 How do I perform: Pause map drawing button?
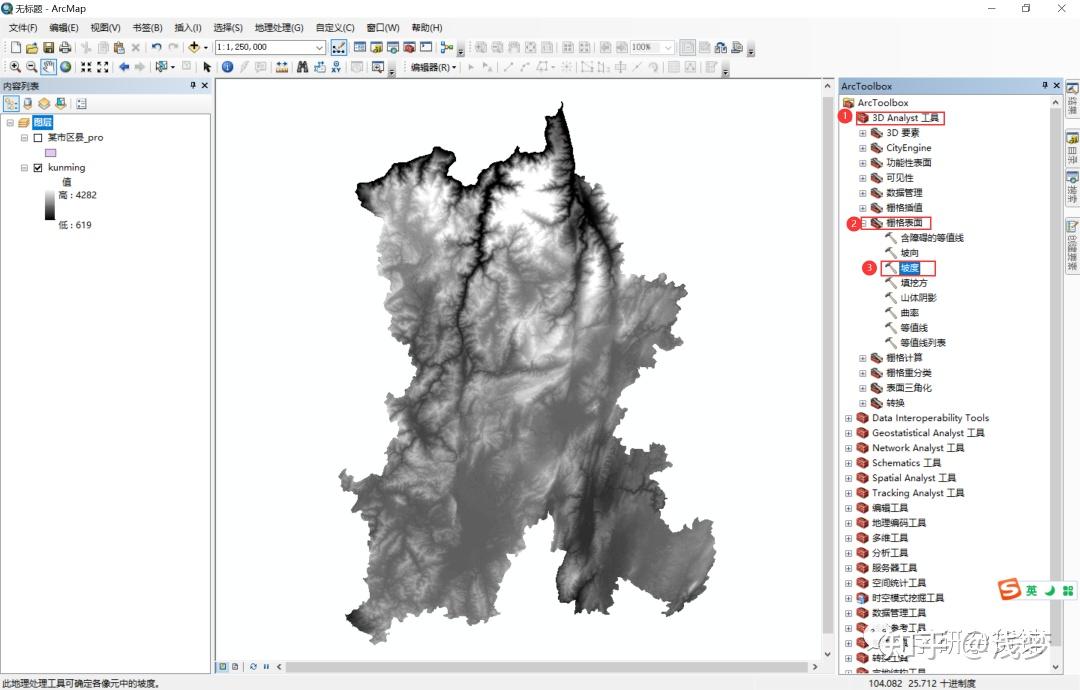pos(266,667)
